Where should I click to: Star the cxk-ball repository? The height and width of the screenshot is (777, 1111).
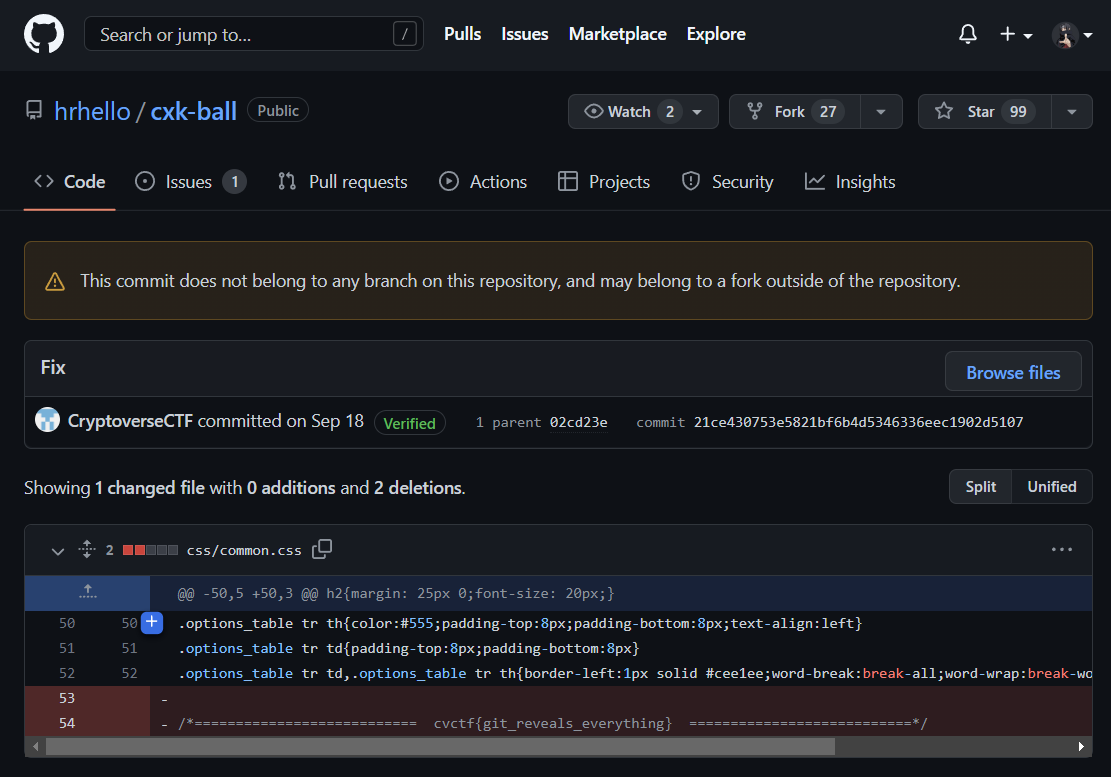984,112
